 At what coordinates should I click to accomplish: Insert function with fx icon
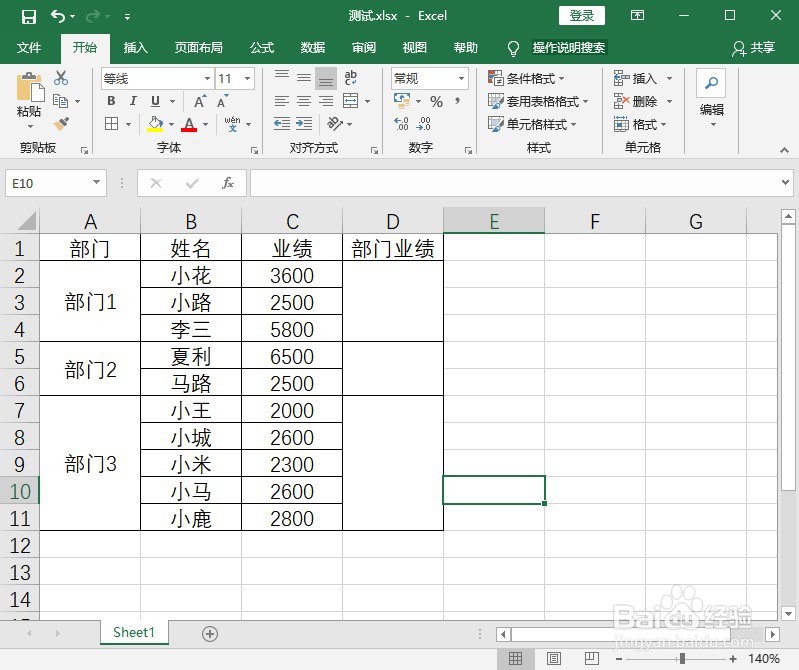coord(228,183)
